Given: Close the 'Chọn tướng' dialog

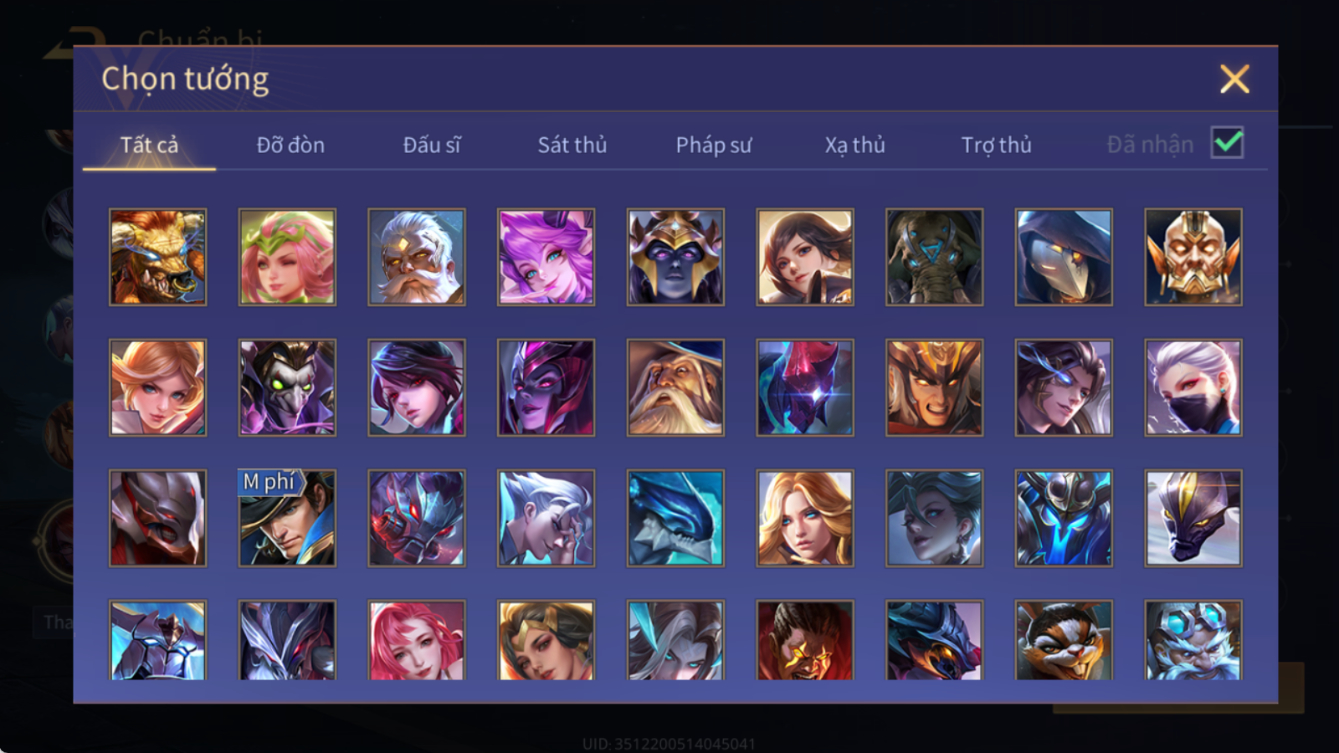Looking at the screenshot, I should pyautogui.click(x=1235, y=79).
